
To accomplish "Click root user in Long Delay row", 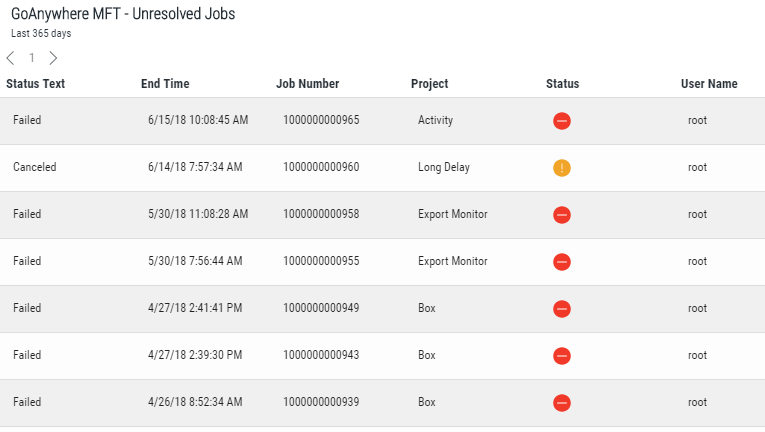I will (697, 167).
